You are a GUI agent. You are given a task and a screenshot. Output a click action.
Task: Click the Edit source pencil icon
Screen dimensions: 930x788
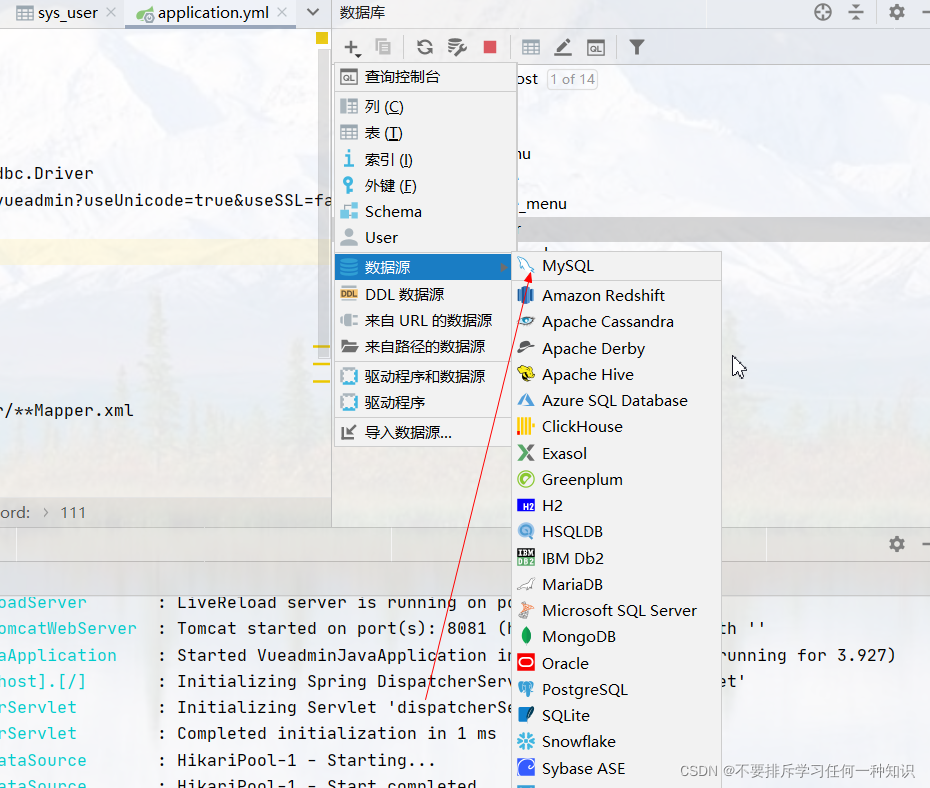[x=563, y=47]
